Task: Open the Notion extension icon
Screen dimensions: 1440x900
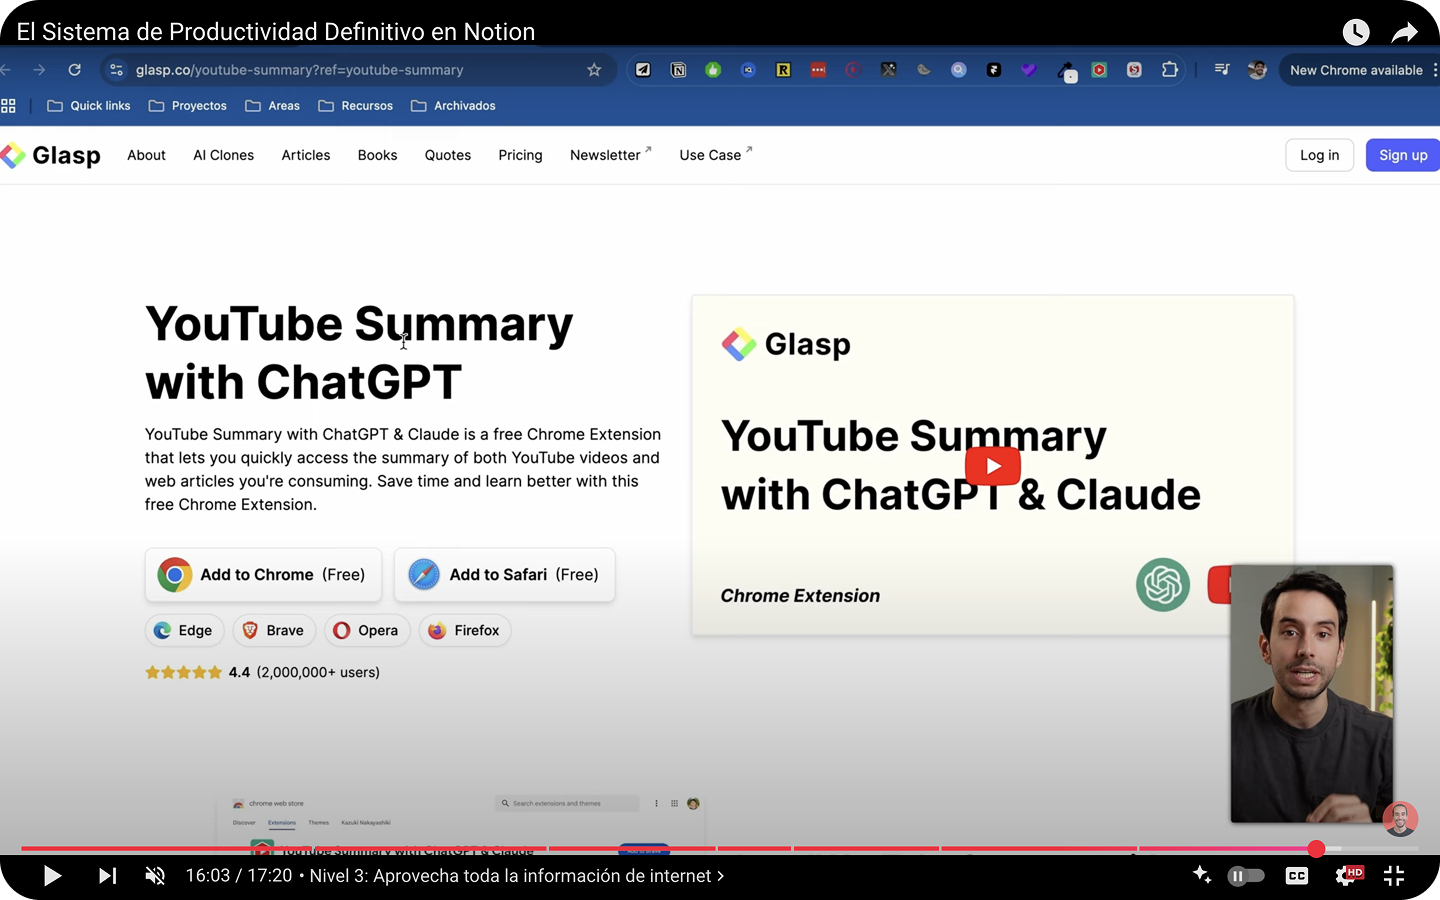Action: [678, 70]
